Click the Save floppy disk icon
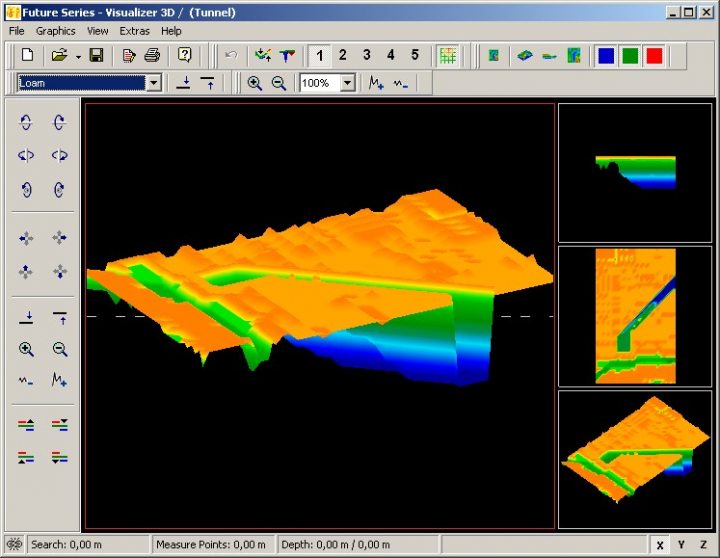The height and width of the screenshot is (558, 720). [97, 56]
